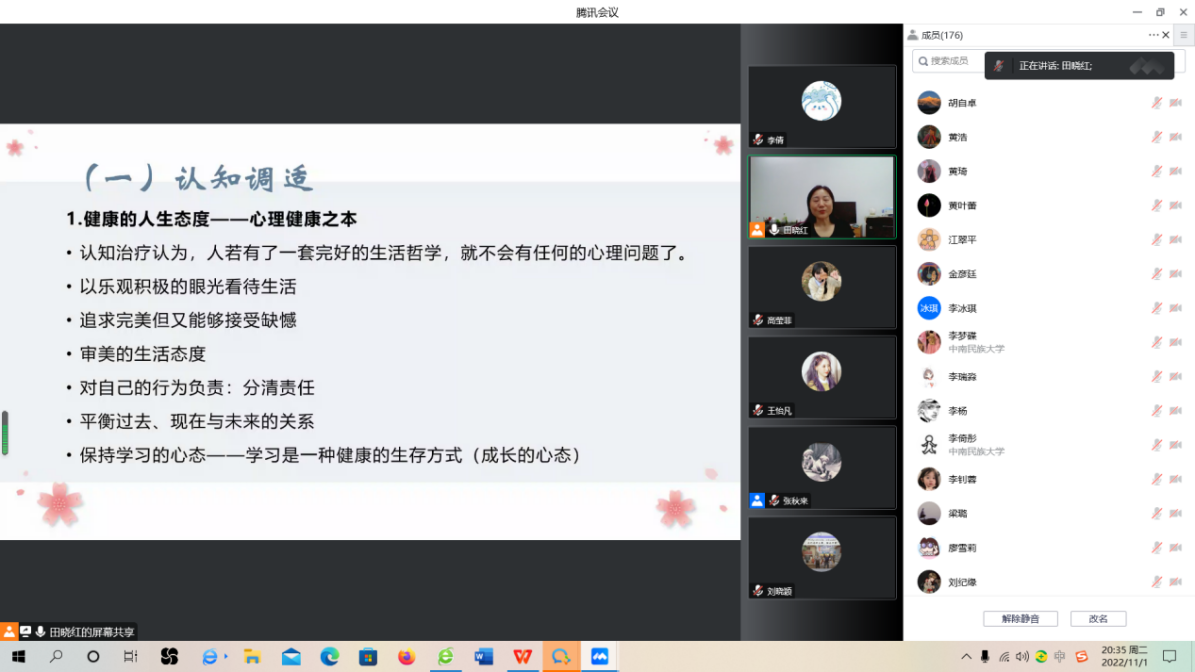Select the 李俩 participant tile

coord(821,106)
